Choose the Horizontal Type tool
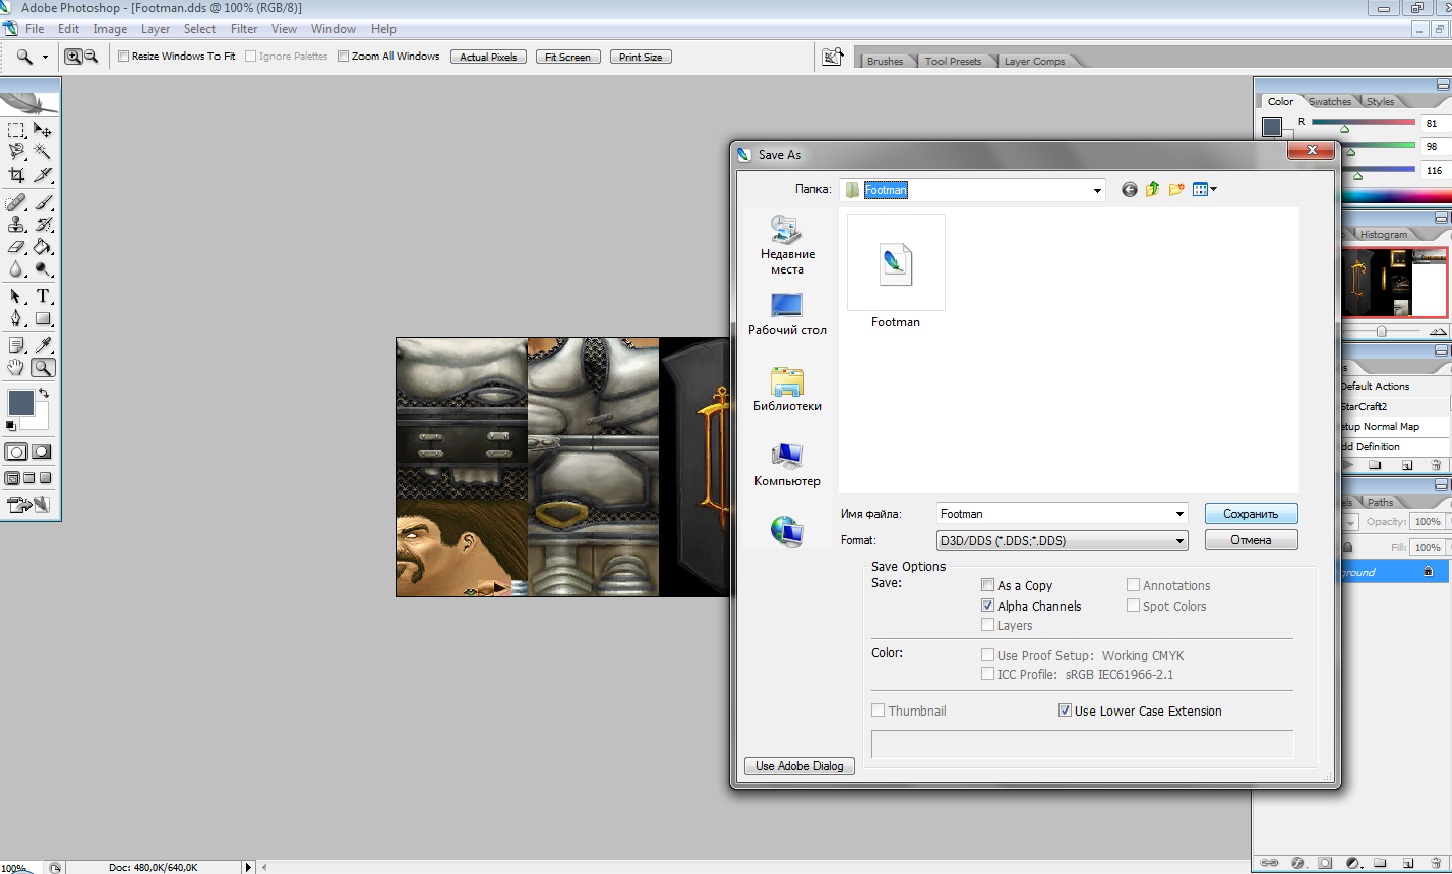 coord(43,297)
